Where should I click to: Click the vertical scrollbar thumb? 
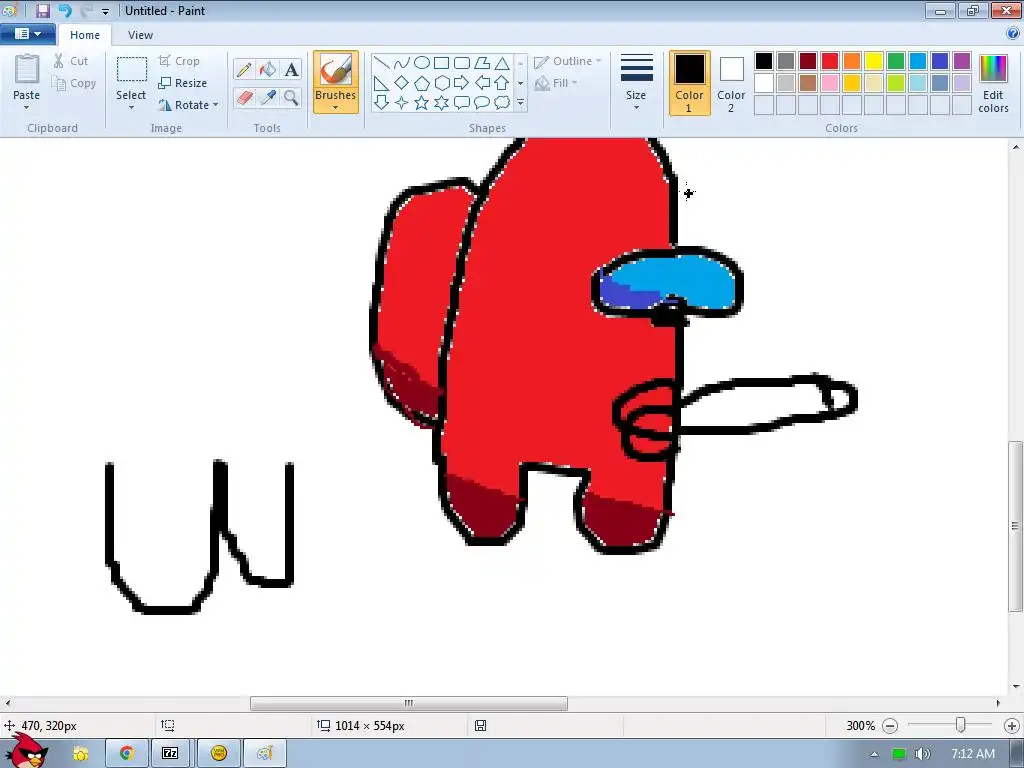[1016, 526]
